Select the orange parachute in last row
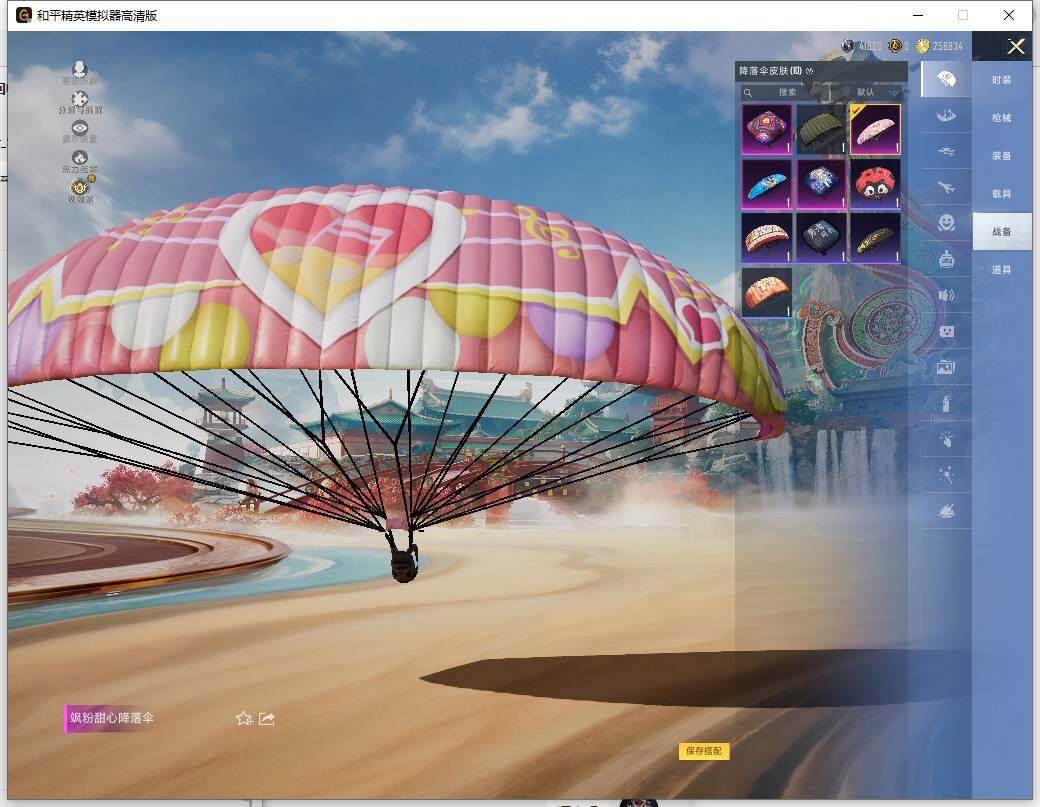The width and height of the screenshot is (1040, 807). [x=767, y=292]
